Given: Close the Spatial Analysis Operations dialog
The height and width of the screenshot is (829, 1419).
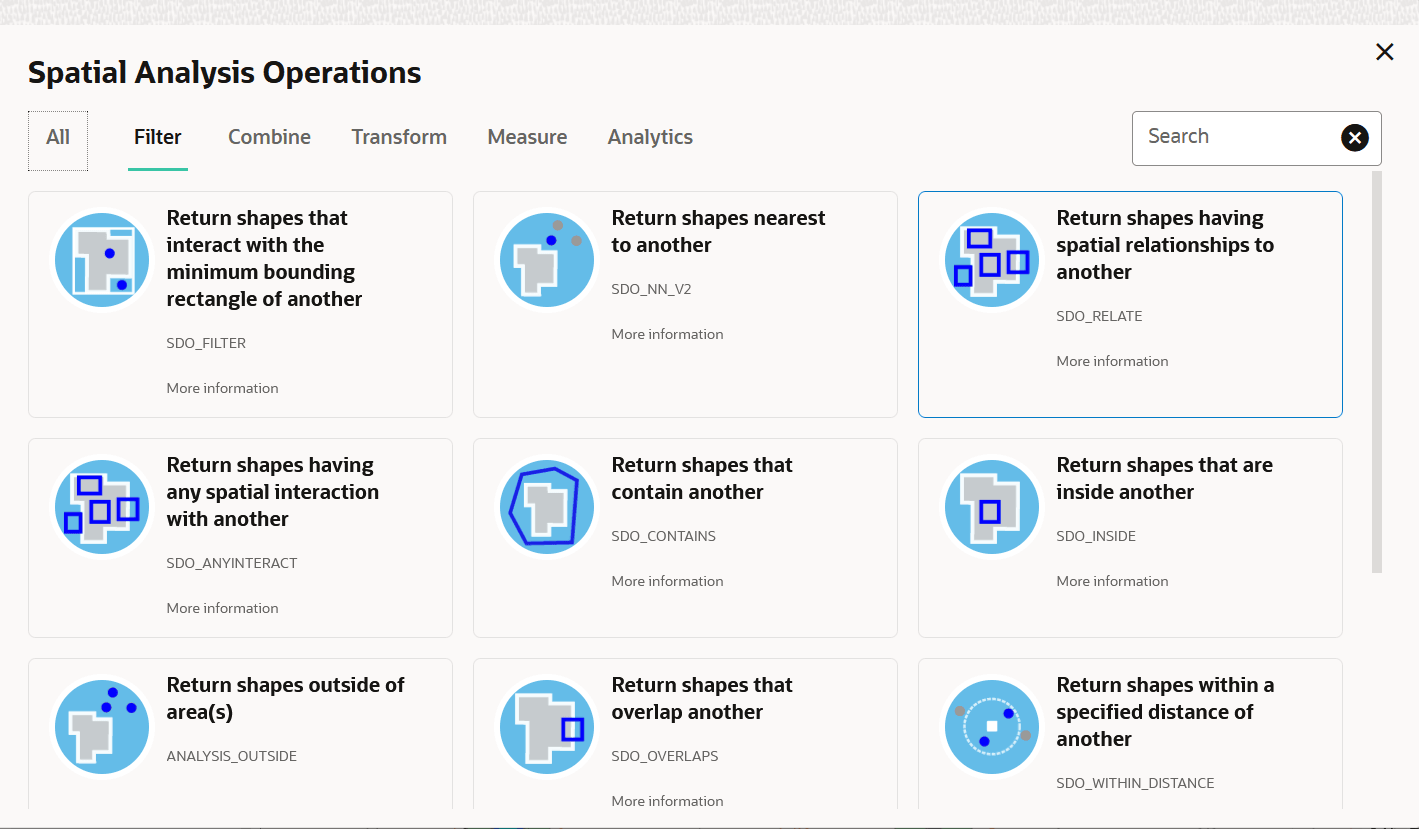Looking at the screenshot, I should click(x=1384, y=52).
